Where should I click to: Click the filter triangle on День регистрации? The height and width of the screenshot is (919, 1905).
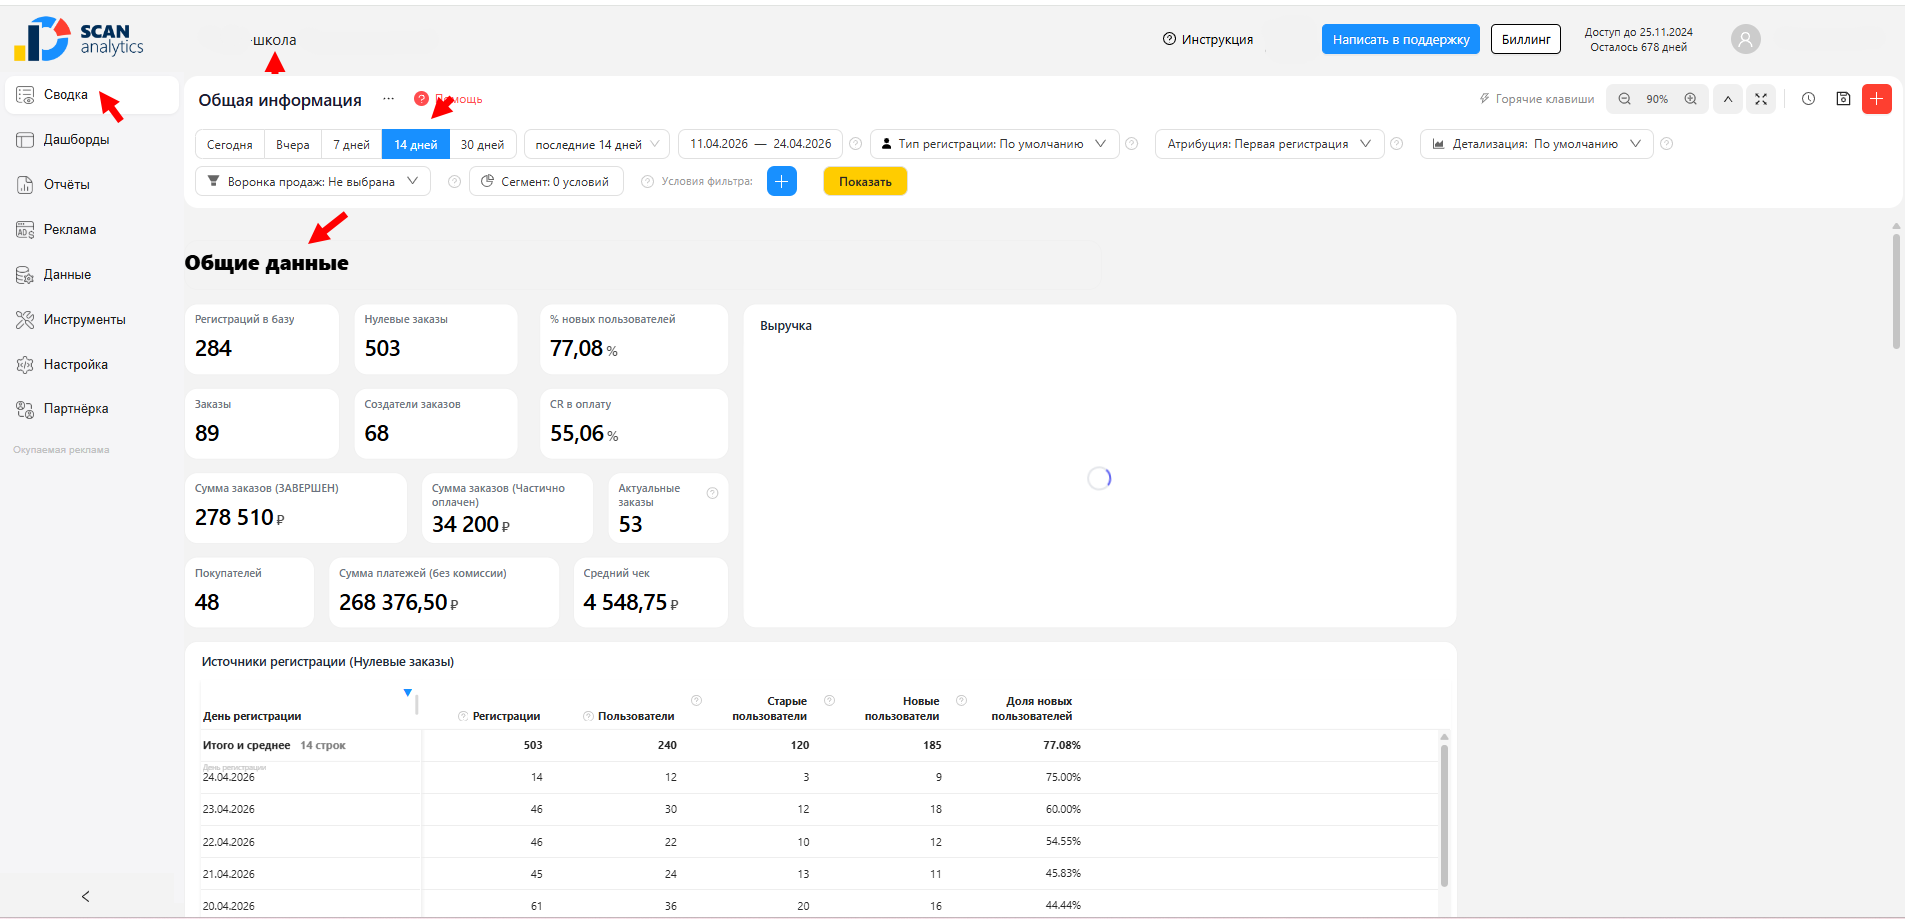[x=408, y=692]
